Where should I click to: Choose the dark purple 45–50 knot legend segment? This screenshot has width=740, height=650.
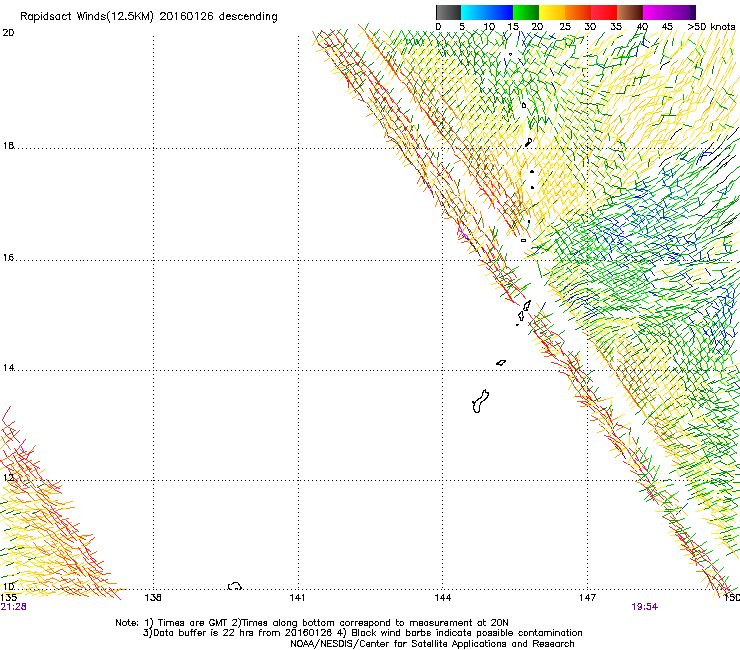682,12
